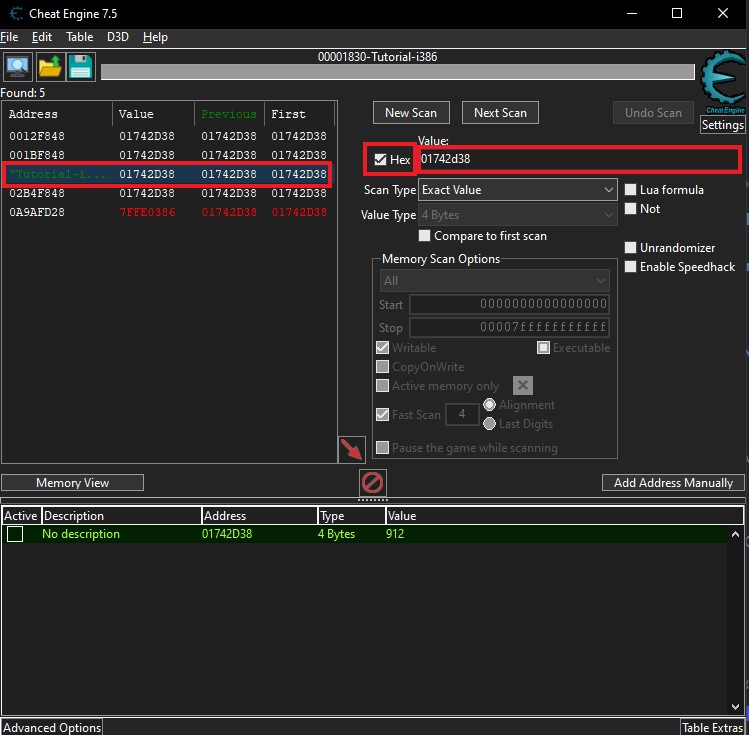This screenshot has width=749, height=735.
Task: Open the Value Type dropdown
Action: (x=518, y=215)
